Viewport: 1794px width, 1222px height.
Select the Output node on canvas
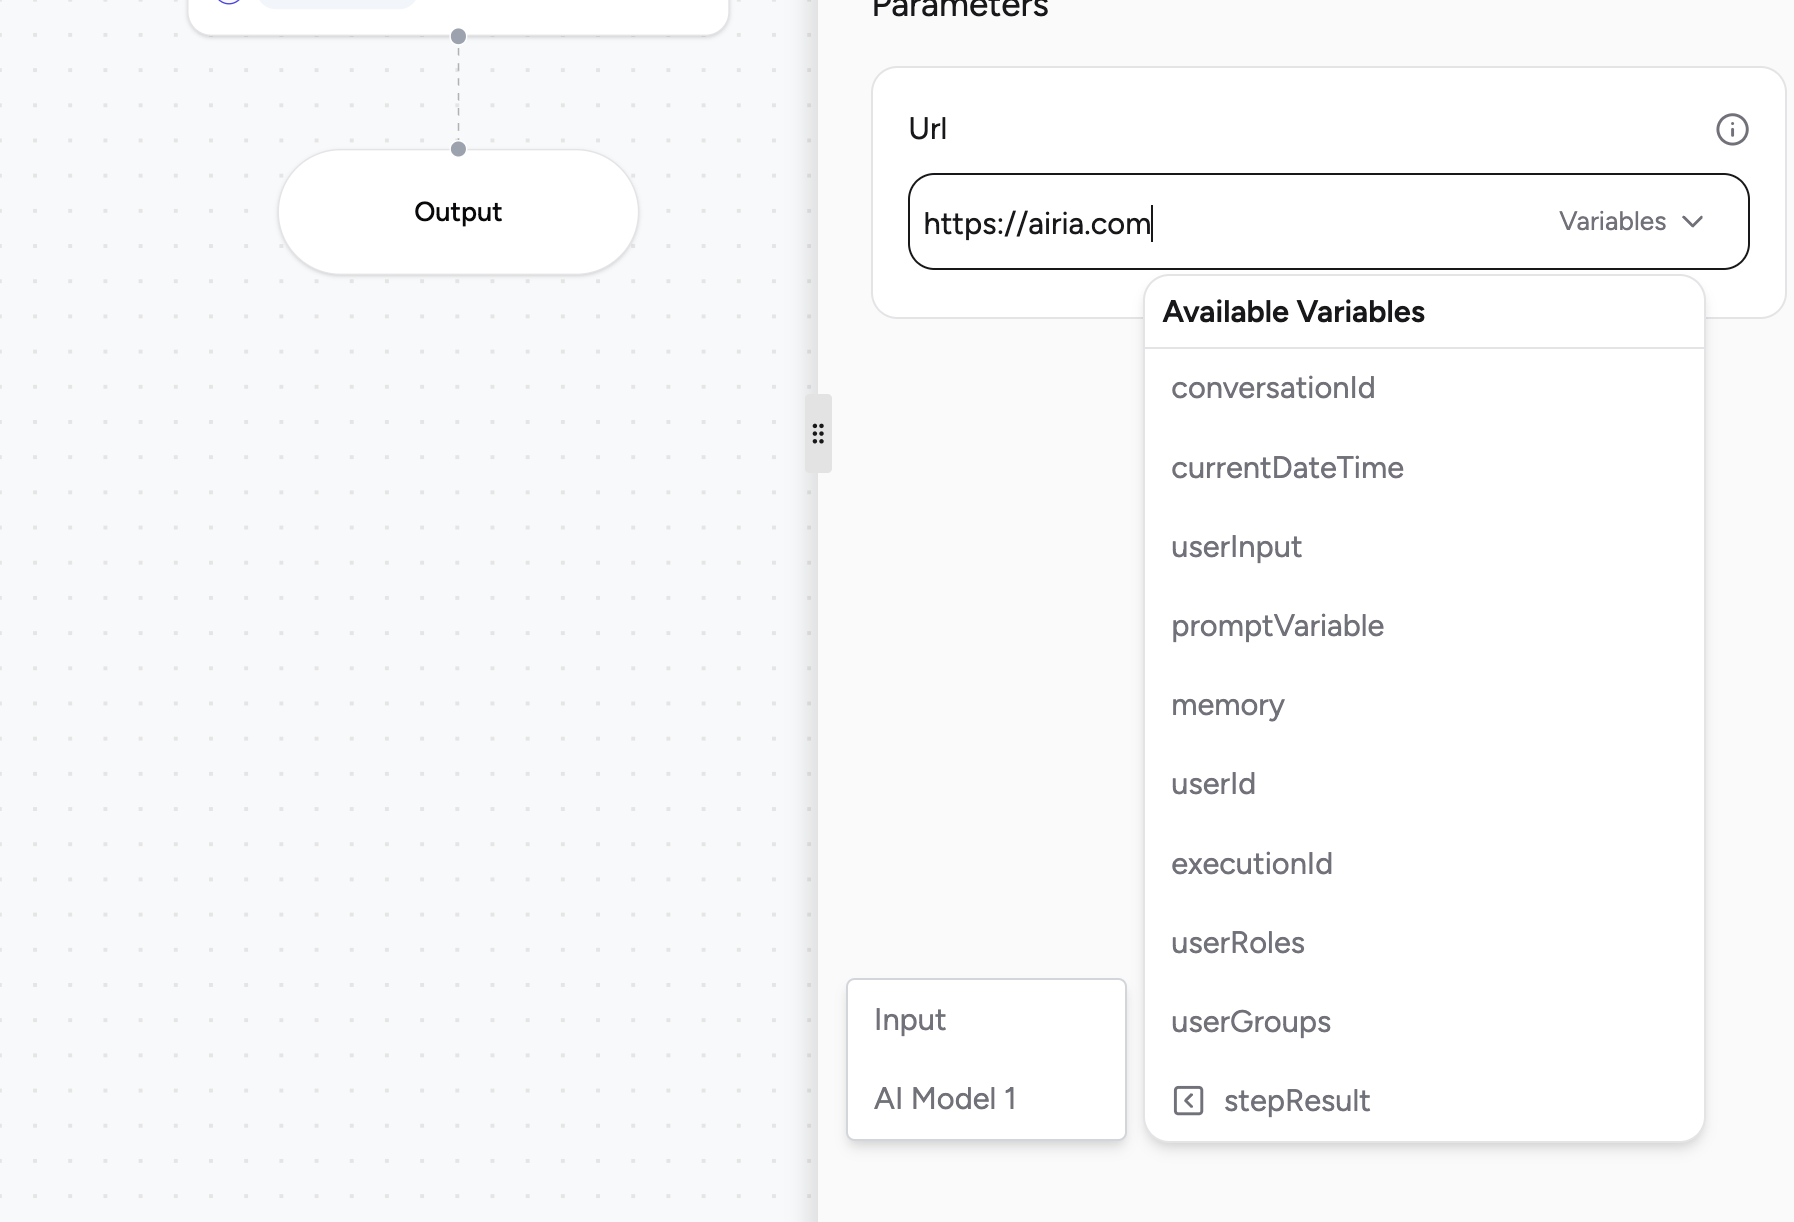[458, 212]
